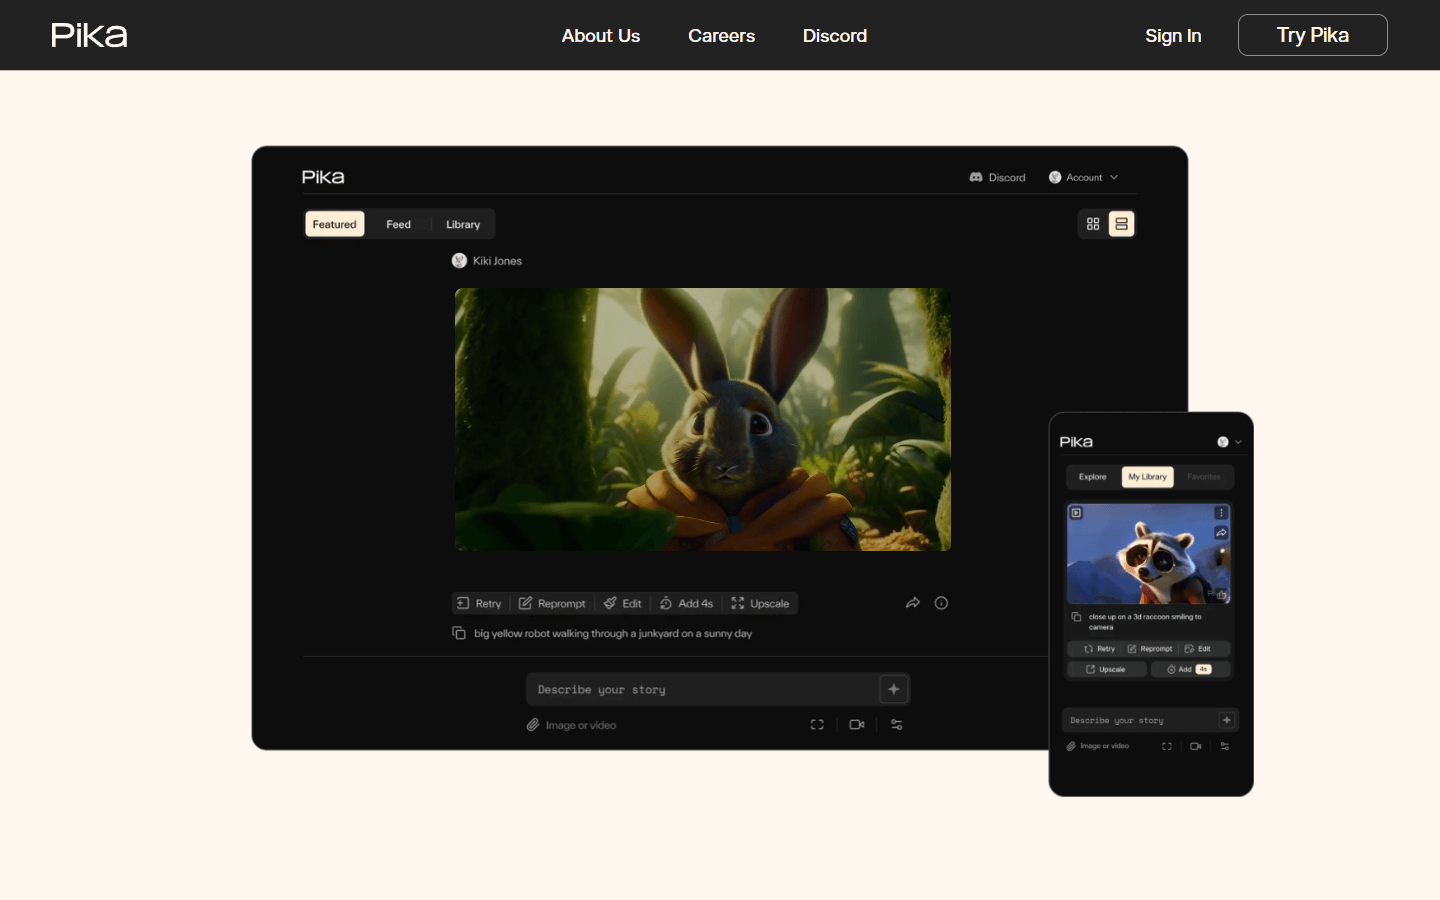Click the Pika logo in the phone mockup
The height and width of the screenshot is (900, 1440).
(x=1076, y=442)
